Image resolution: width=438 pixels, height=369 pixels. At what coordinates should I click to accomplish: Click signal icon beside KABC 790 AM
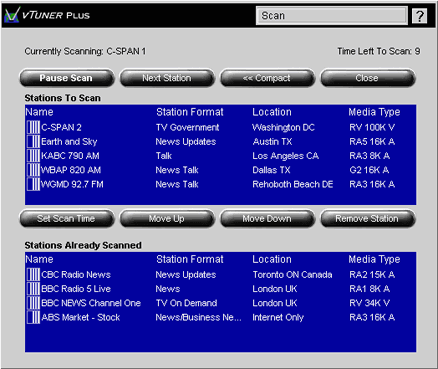(x=33, y=156)
